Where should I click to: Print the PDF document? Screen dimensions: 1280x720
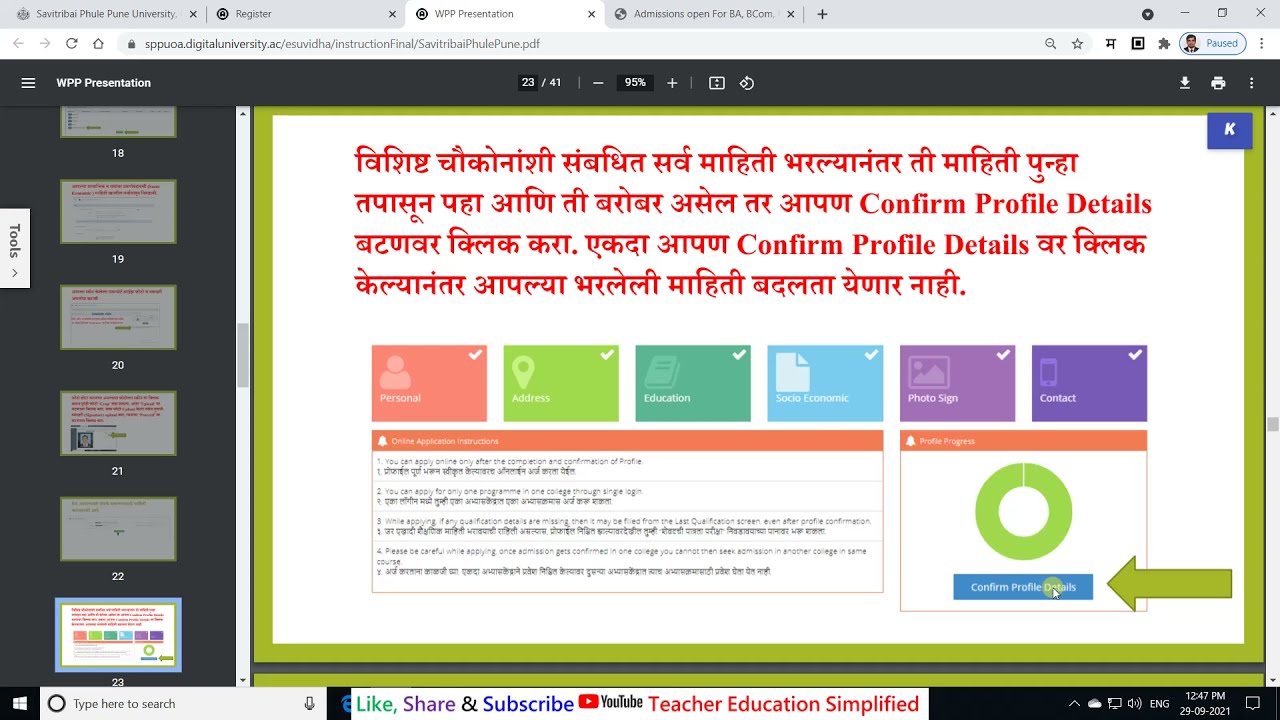click(x=1218, y=83)
